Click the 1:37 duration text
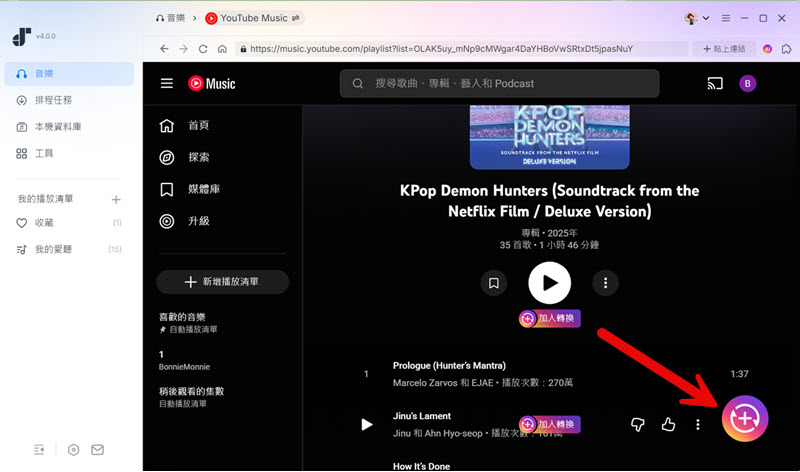800x472 pixels. pos(739,374)
